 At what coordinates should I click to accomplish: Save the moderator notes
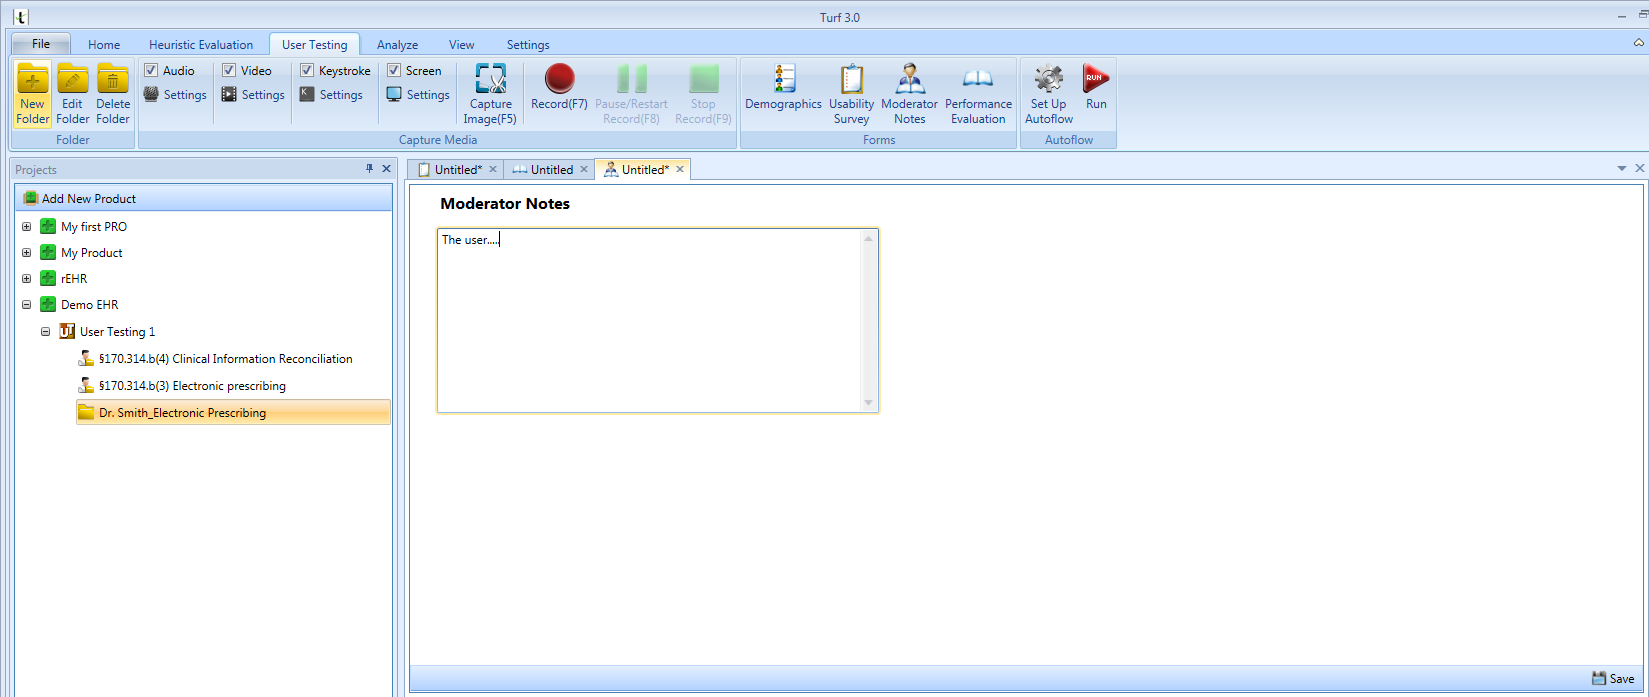[x=1613, y=678]
